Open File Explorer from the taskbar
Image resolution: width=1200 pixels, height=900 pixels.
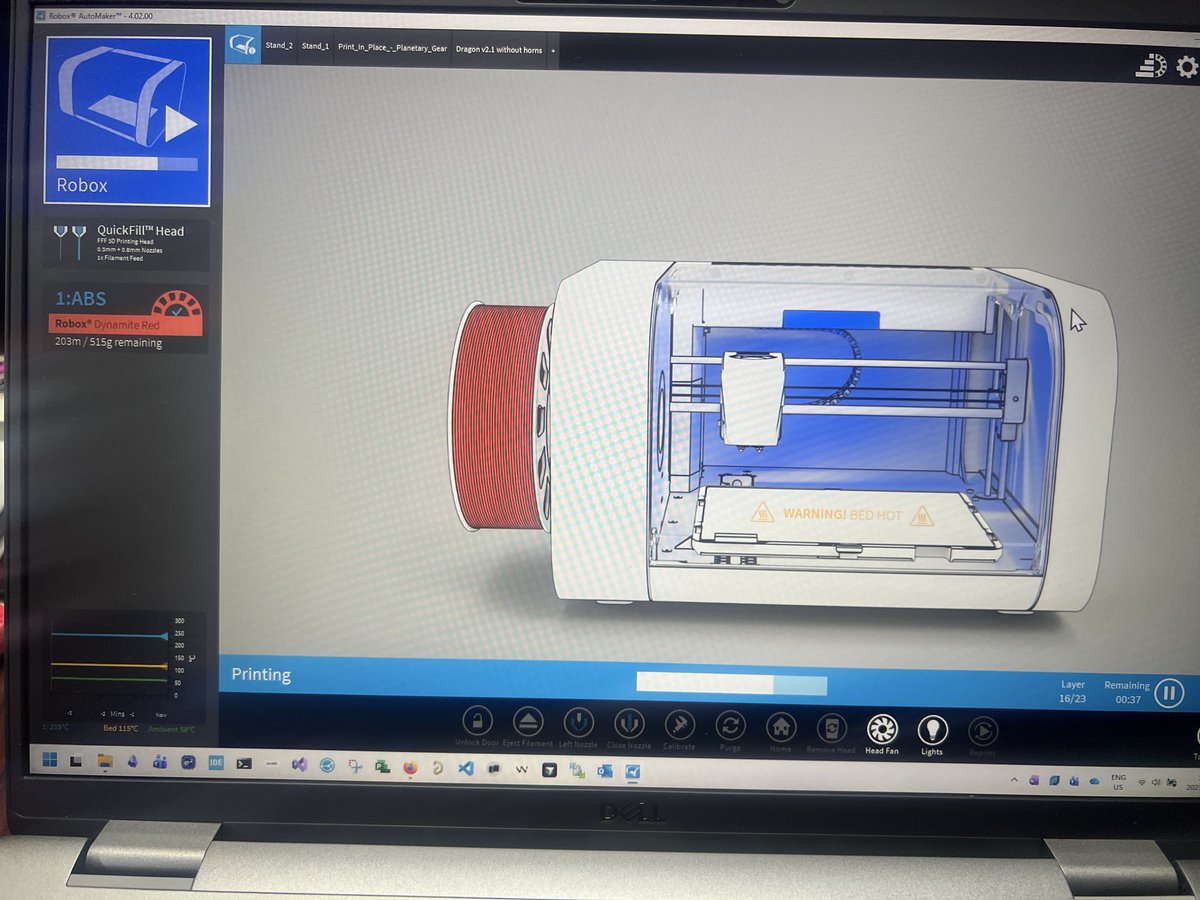[105, 763]
